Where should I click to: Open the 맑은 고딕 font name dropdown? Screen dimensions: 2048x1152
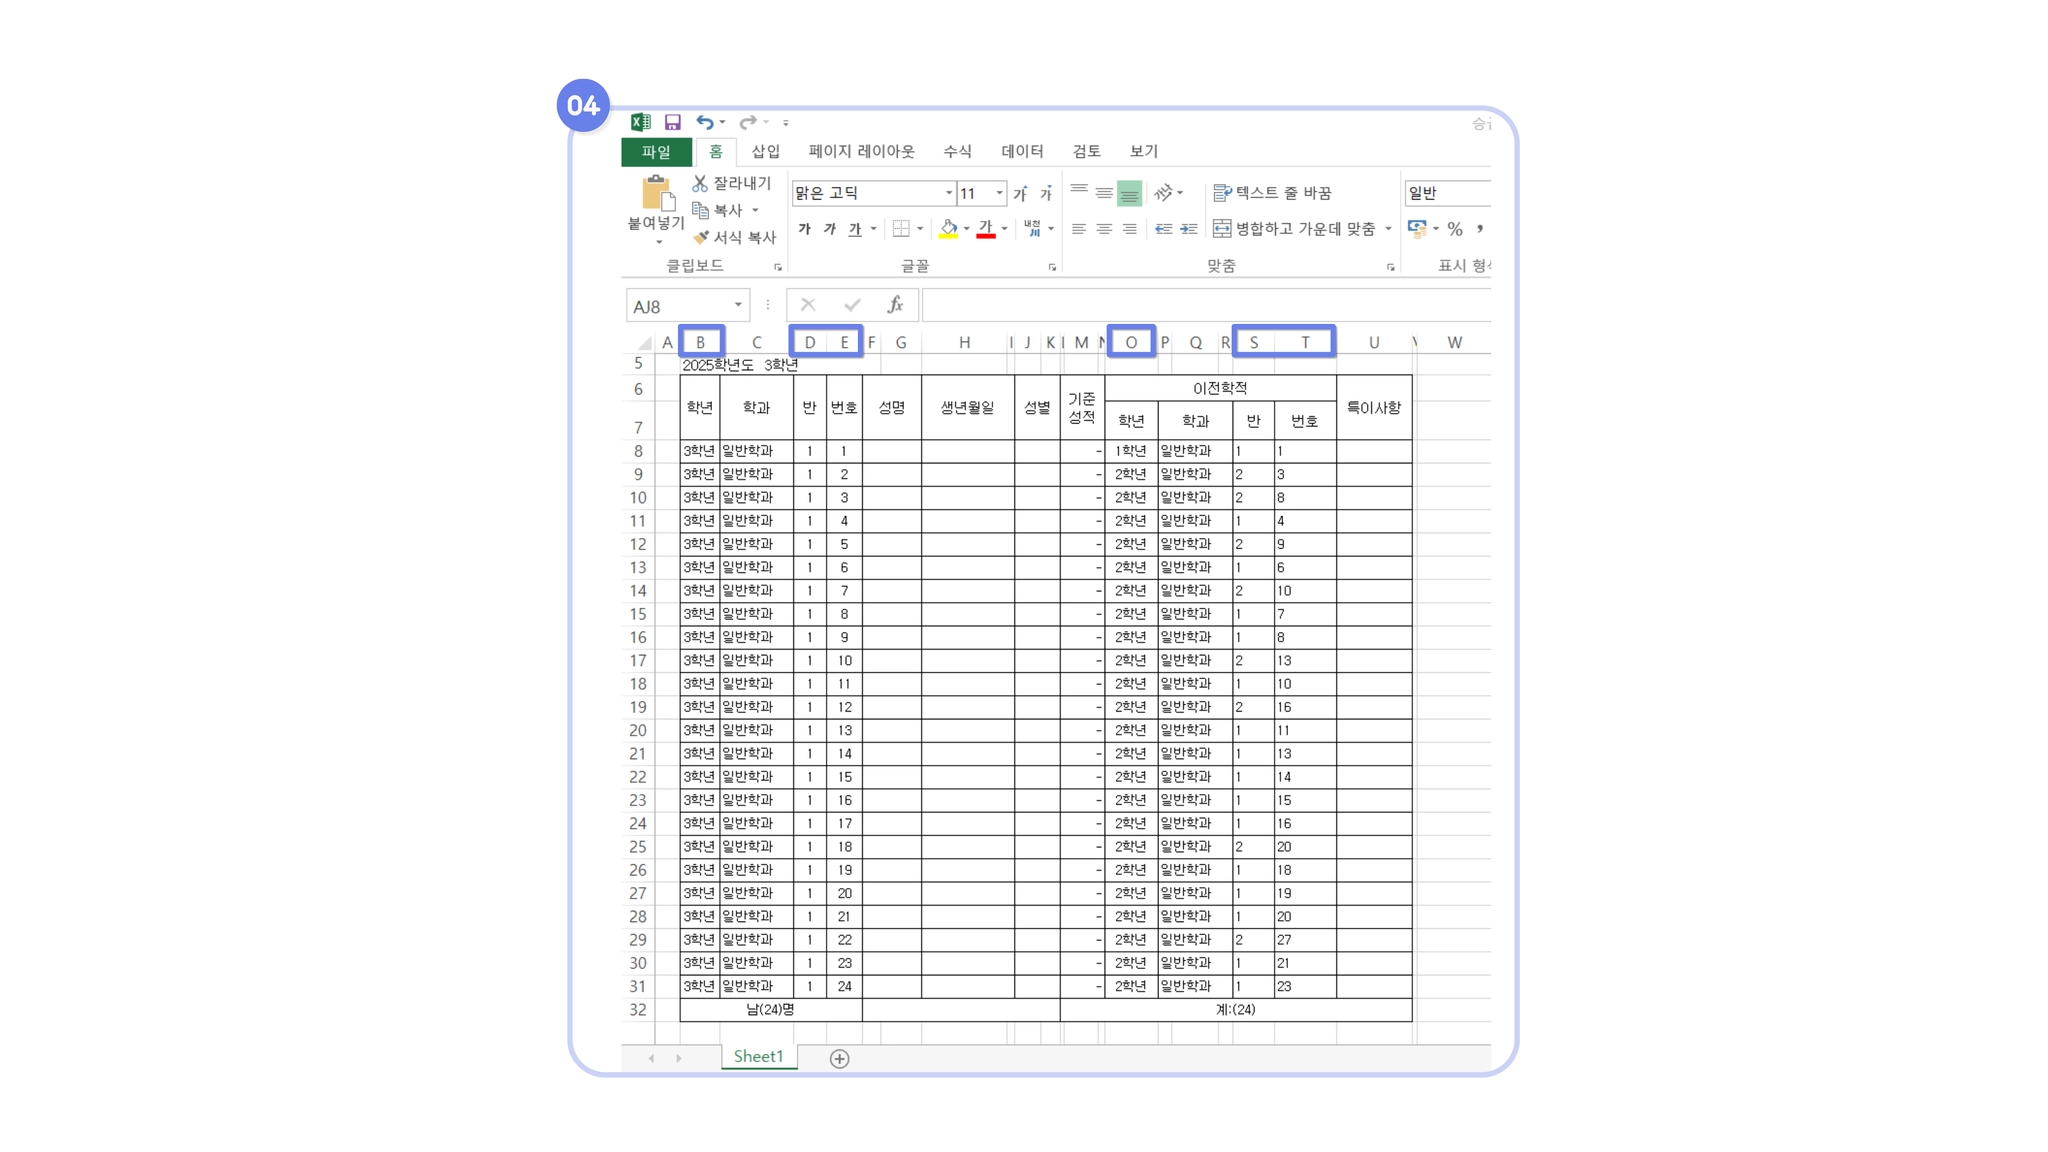click(x=948, y=193)
